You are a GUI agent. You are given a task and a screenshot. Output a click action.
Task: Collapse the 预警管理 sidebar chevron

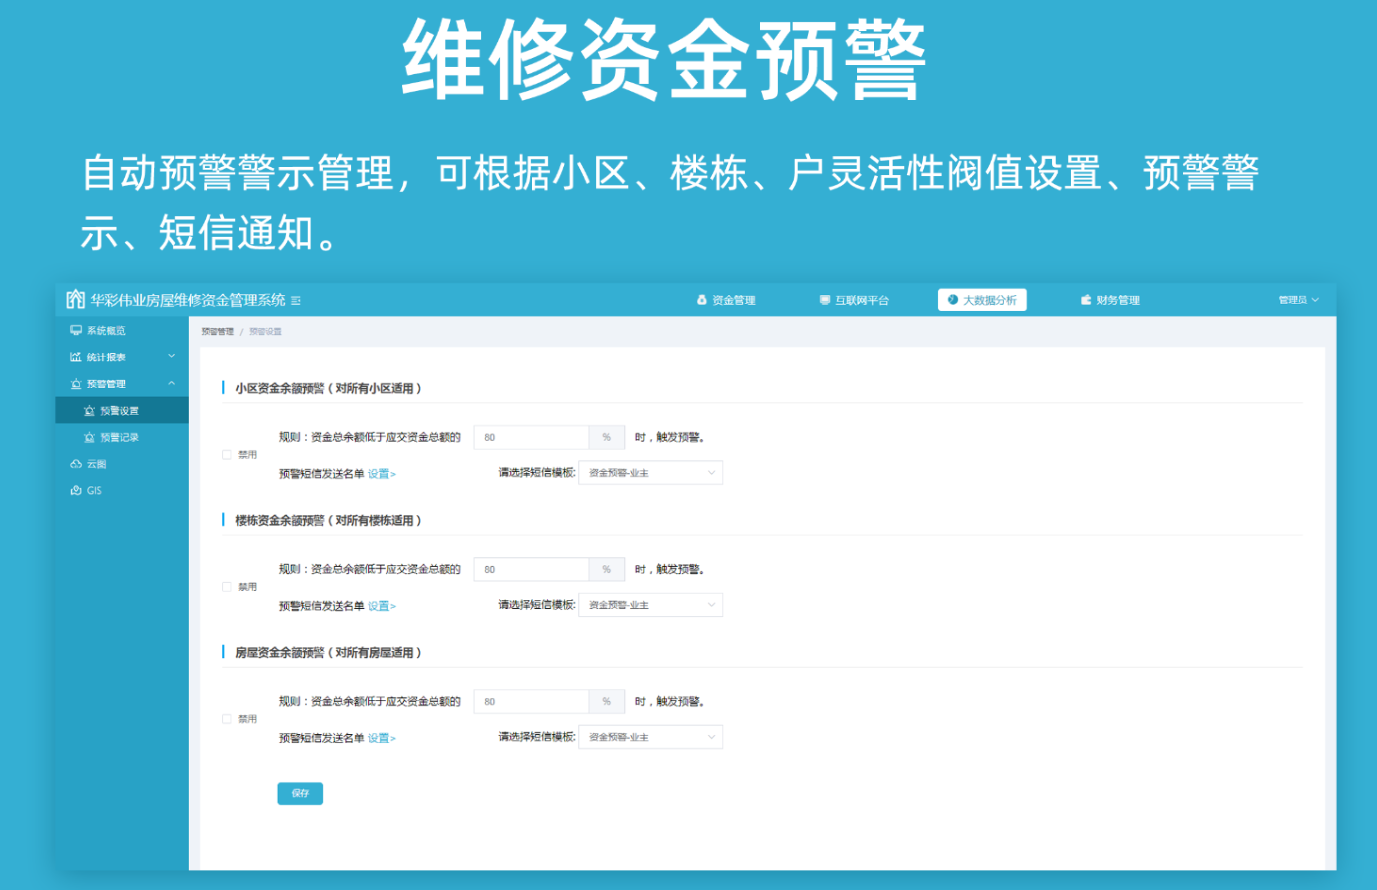pos(171,383)
